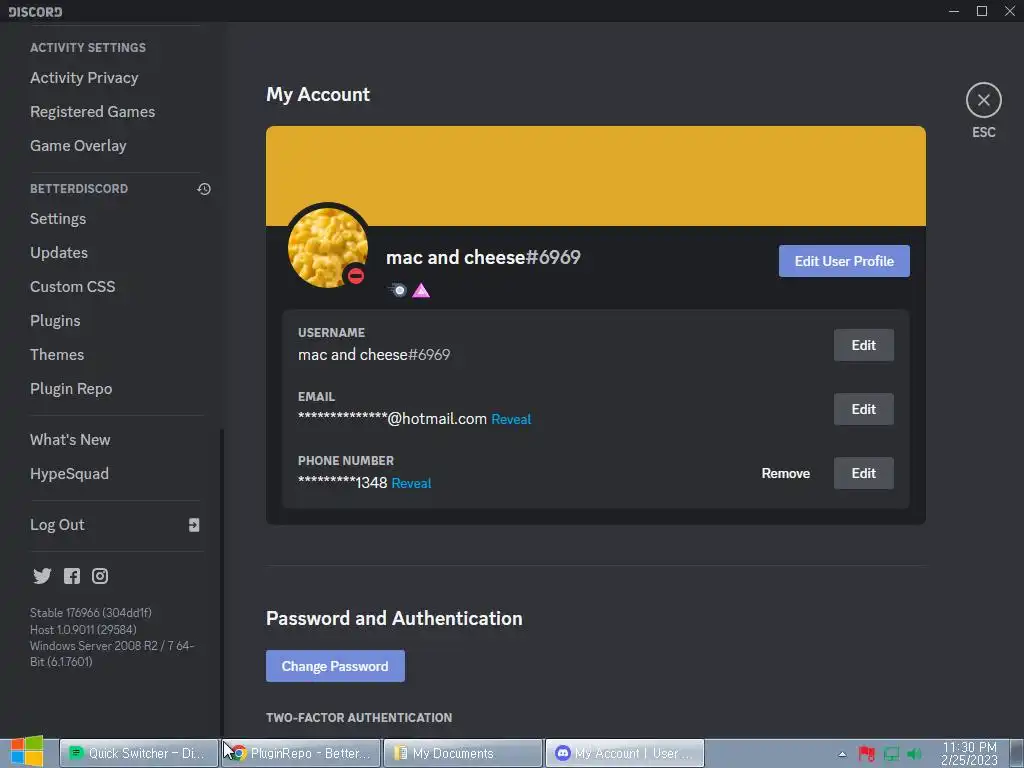
Task: Open Activity Privacy settings
Action: [84, 78]
